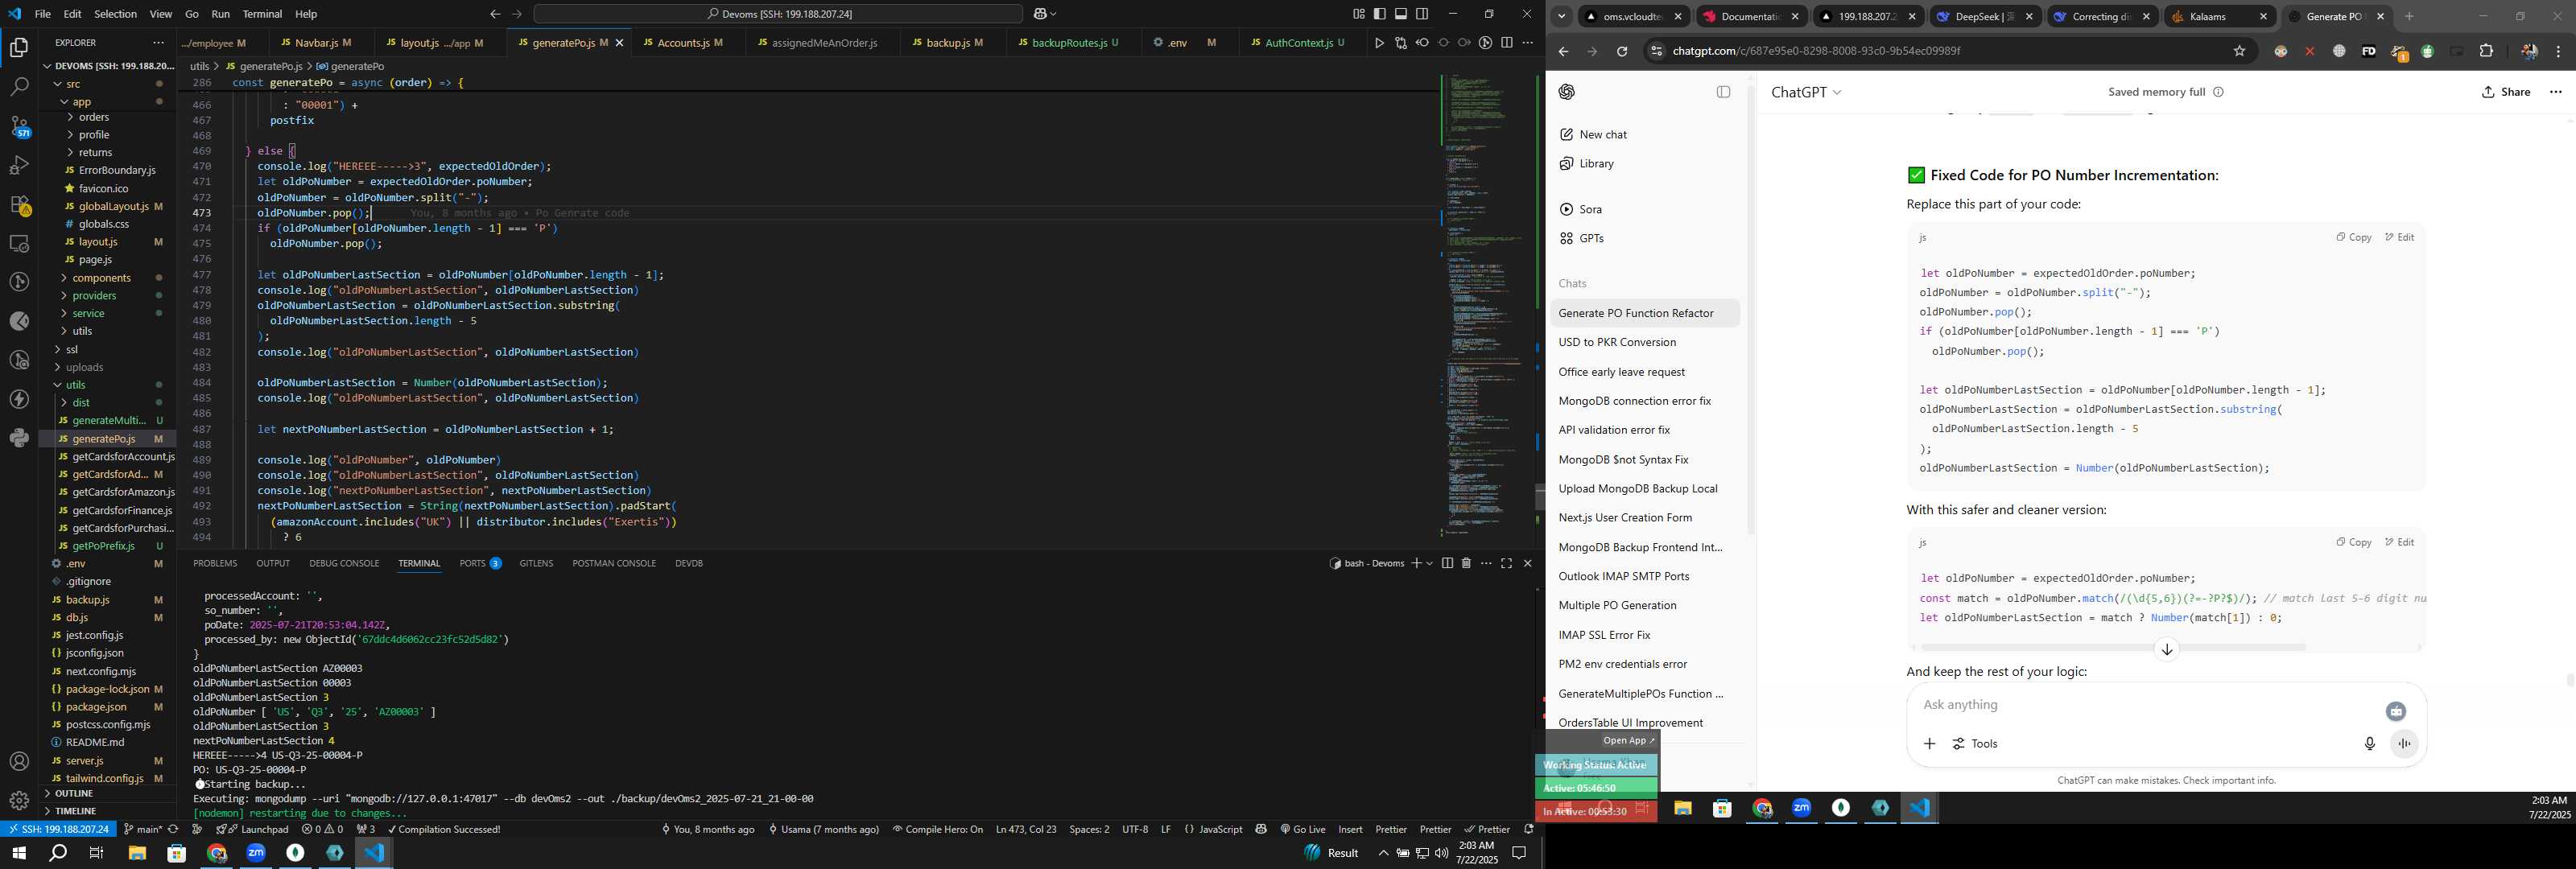The image size is (2576, 869).
Task: Click Chrome reload page icon
Action: [x=1622, y=51]
